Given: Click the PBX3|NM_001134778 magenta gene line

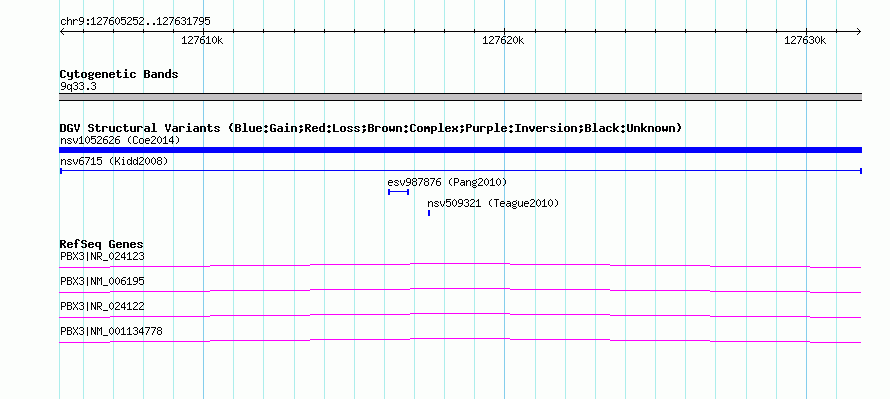Looking at the screenshot, I should tap(460, 340).
